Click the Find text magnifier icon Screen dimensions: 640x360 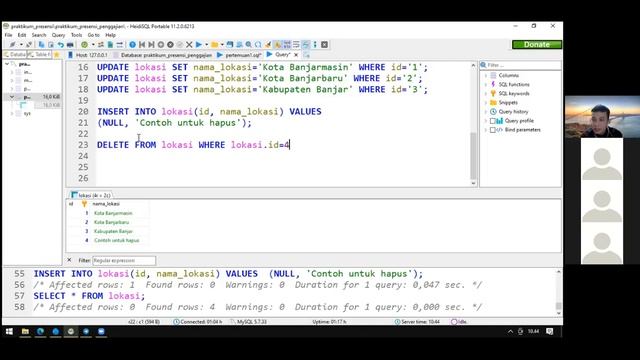click(x=249, y=44)
